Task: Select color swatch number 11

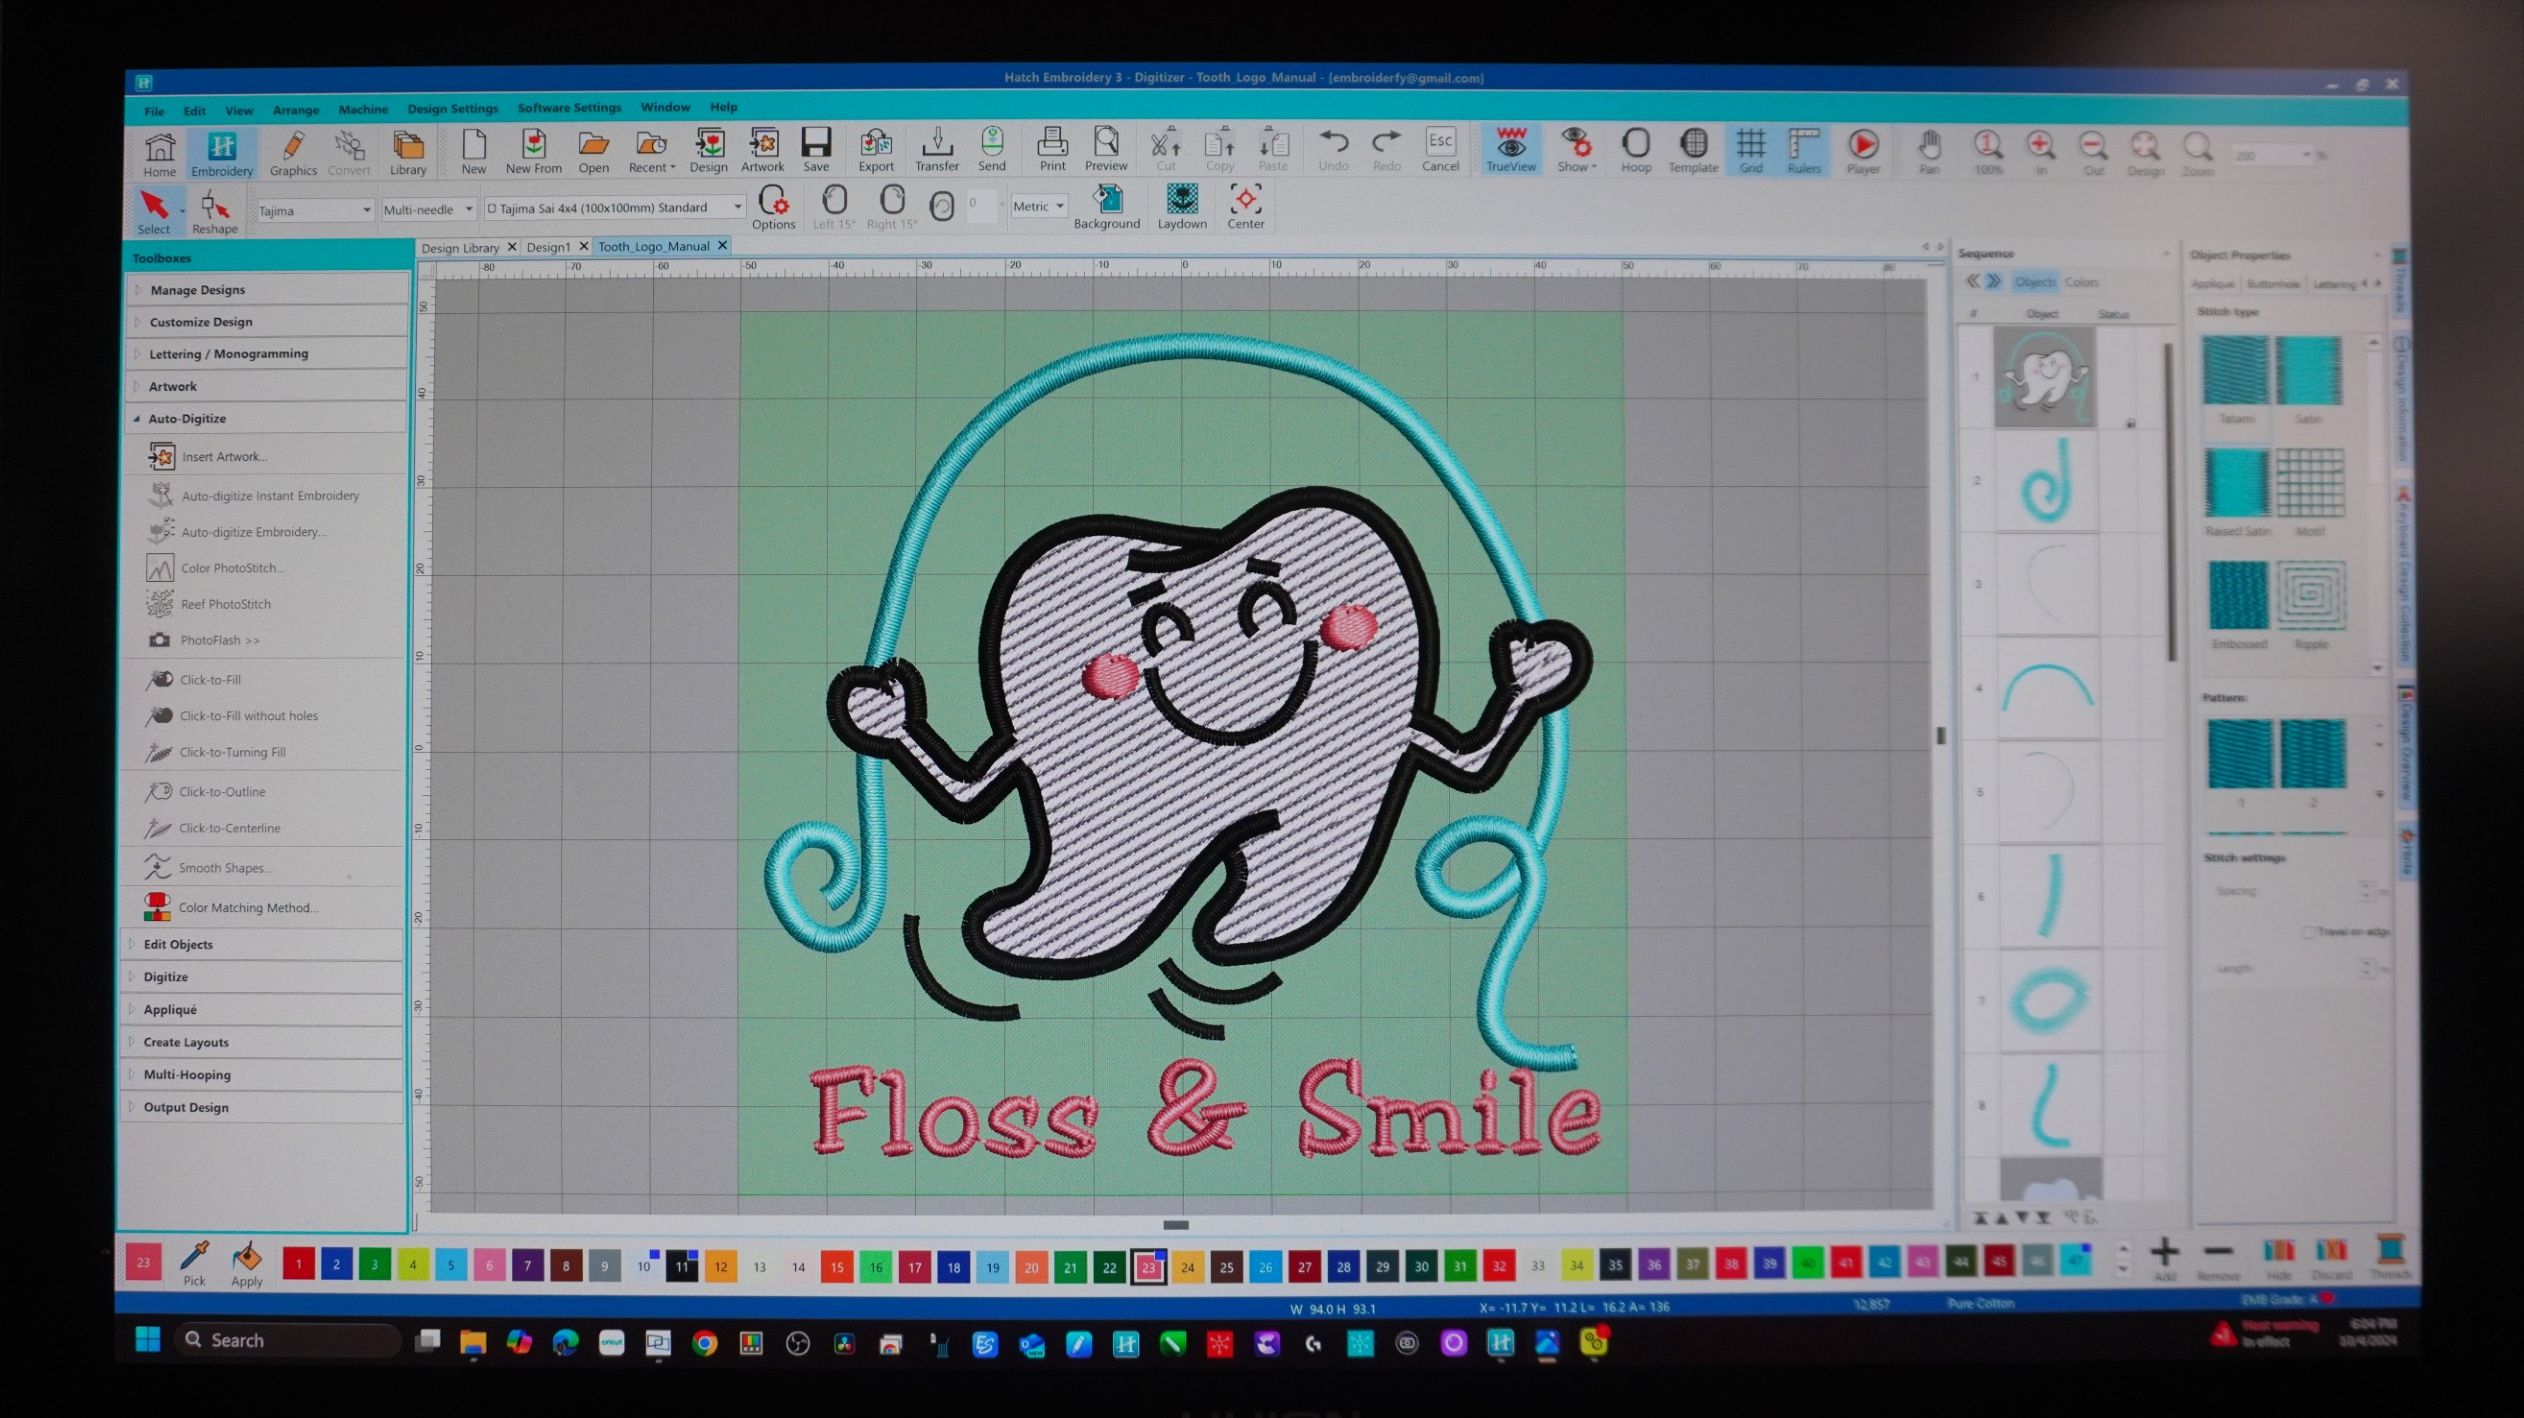Action: pyautogui.click(x=682, y=1267)
